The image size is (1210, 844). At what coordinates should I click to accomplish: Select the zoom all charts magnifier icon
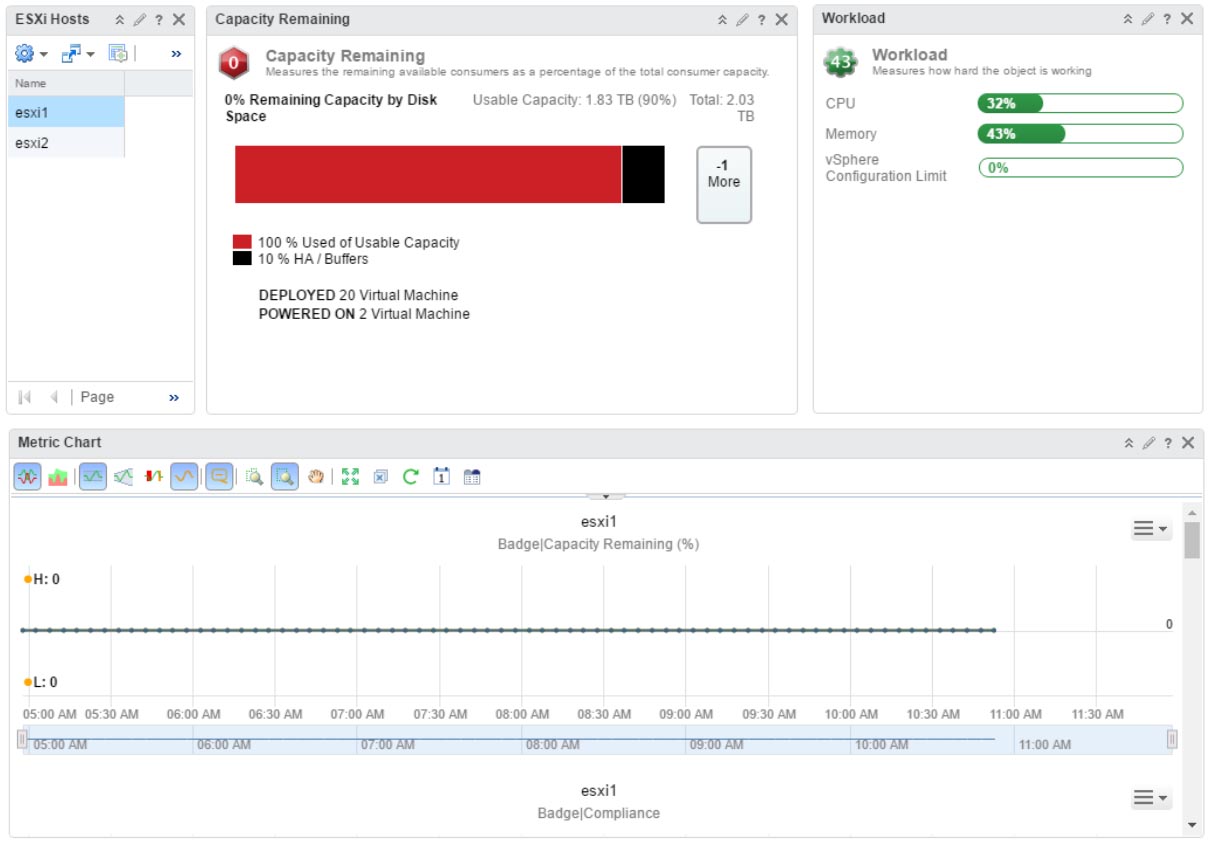(x=254, y=477)
